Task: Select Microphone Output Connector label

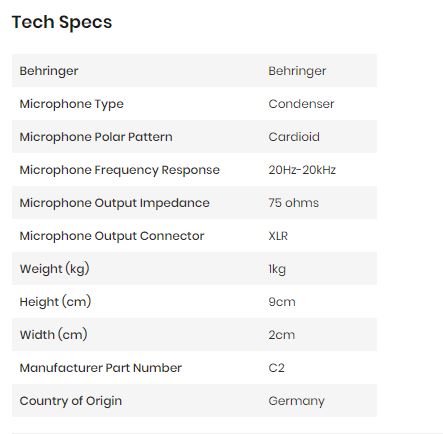Action: tap(112, 236)
